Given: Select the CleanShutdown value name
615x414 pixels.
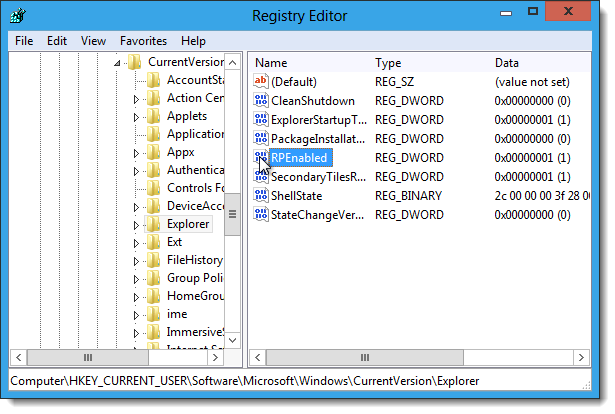Looking at the screenshot, I should [313, 101].
